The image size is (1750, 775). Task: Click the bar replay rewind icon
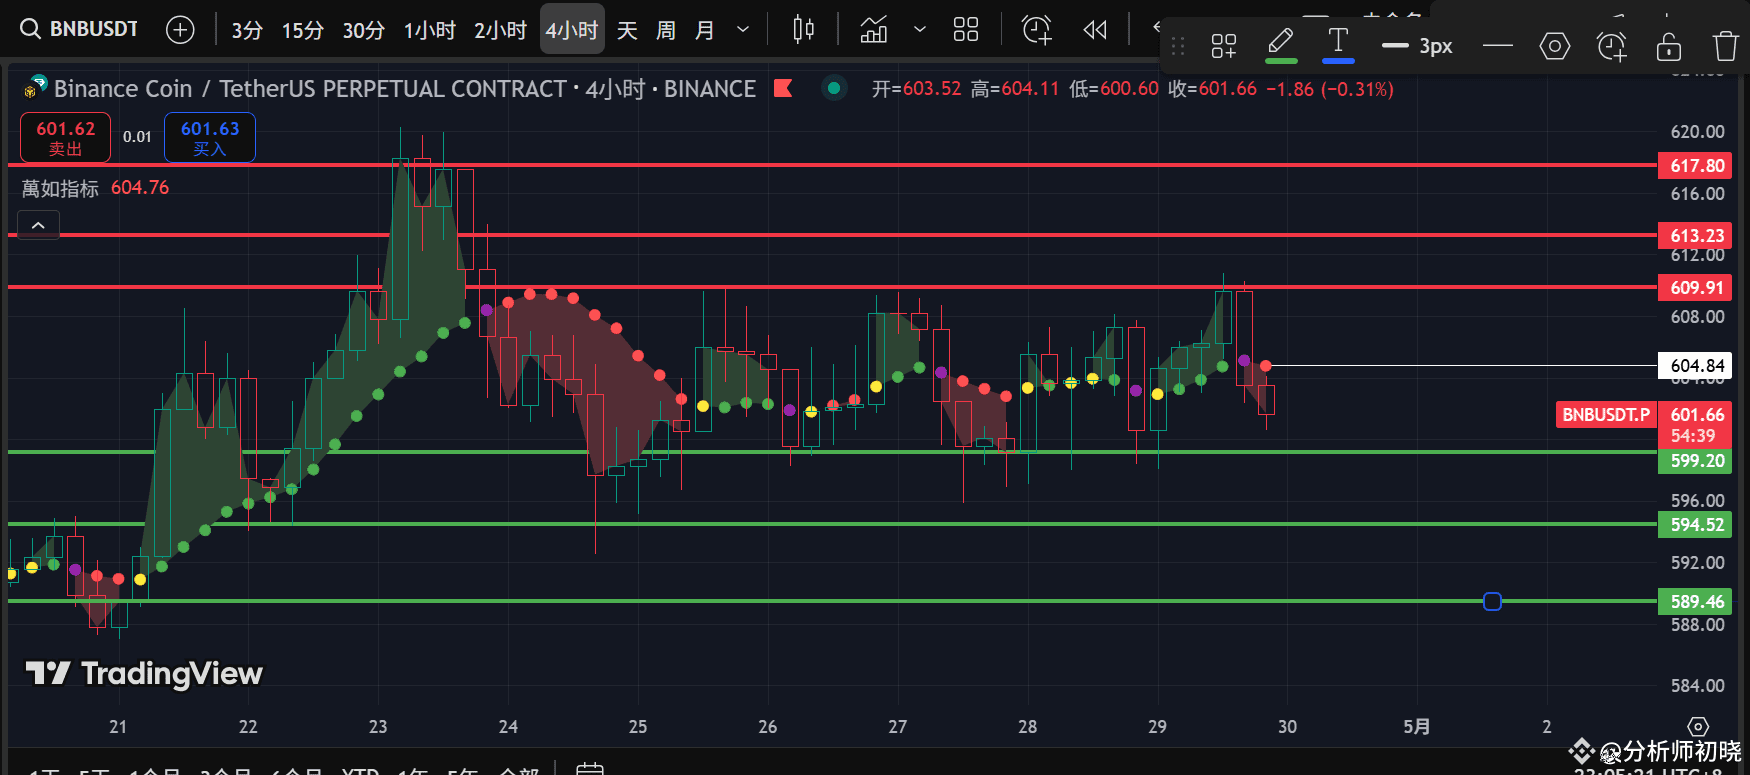[x=1095, y=30]
